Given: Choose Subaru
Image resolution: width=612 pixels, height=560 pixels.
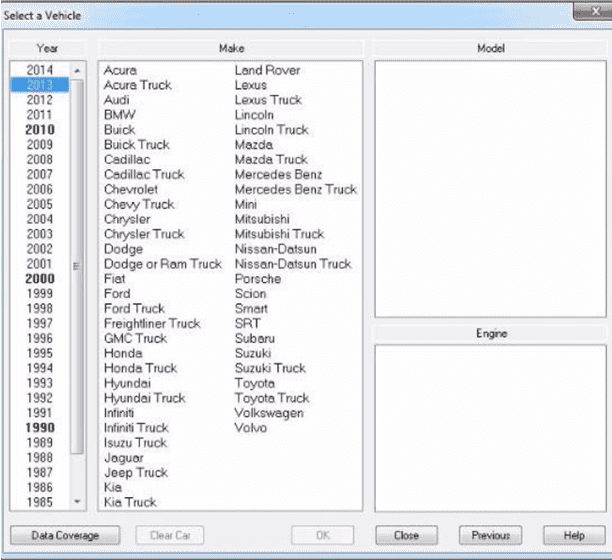Looking at the screenshot, I should coord(255,338).
